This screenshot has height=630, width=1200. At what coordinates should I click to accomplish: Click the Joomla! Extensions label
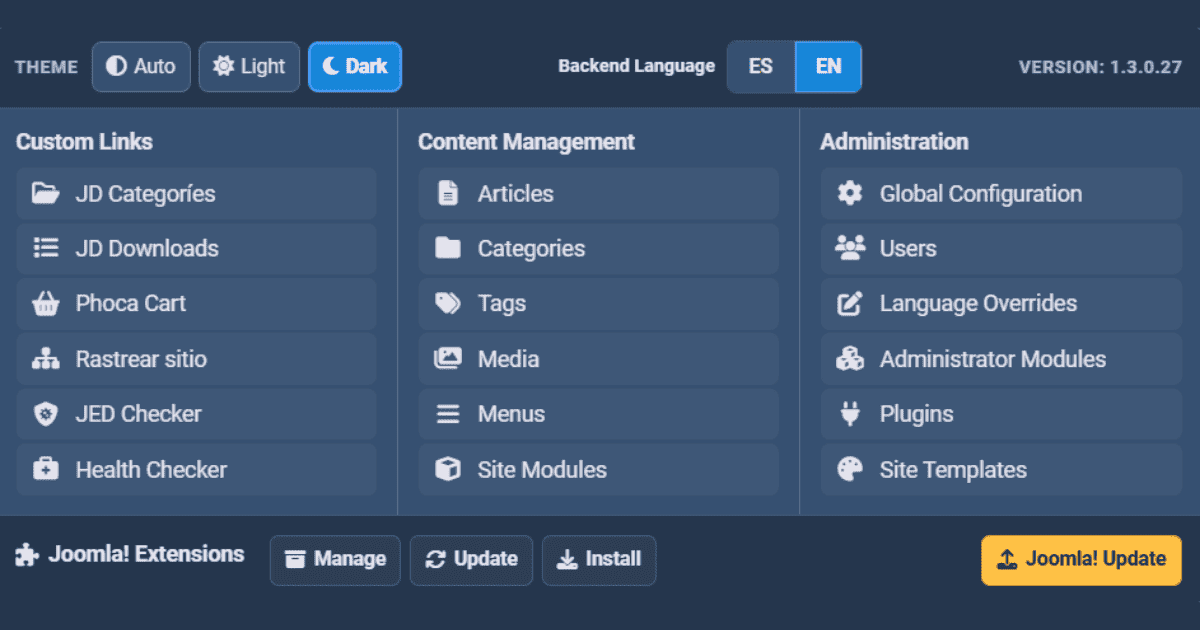coord(146,554)
